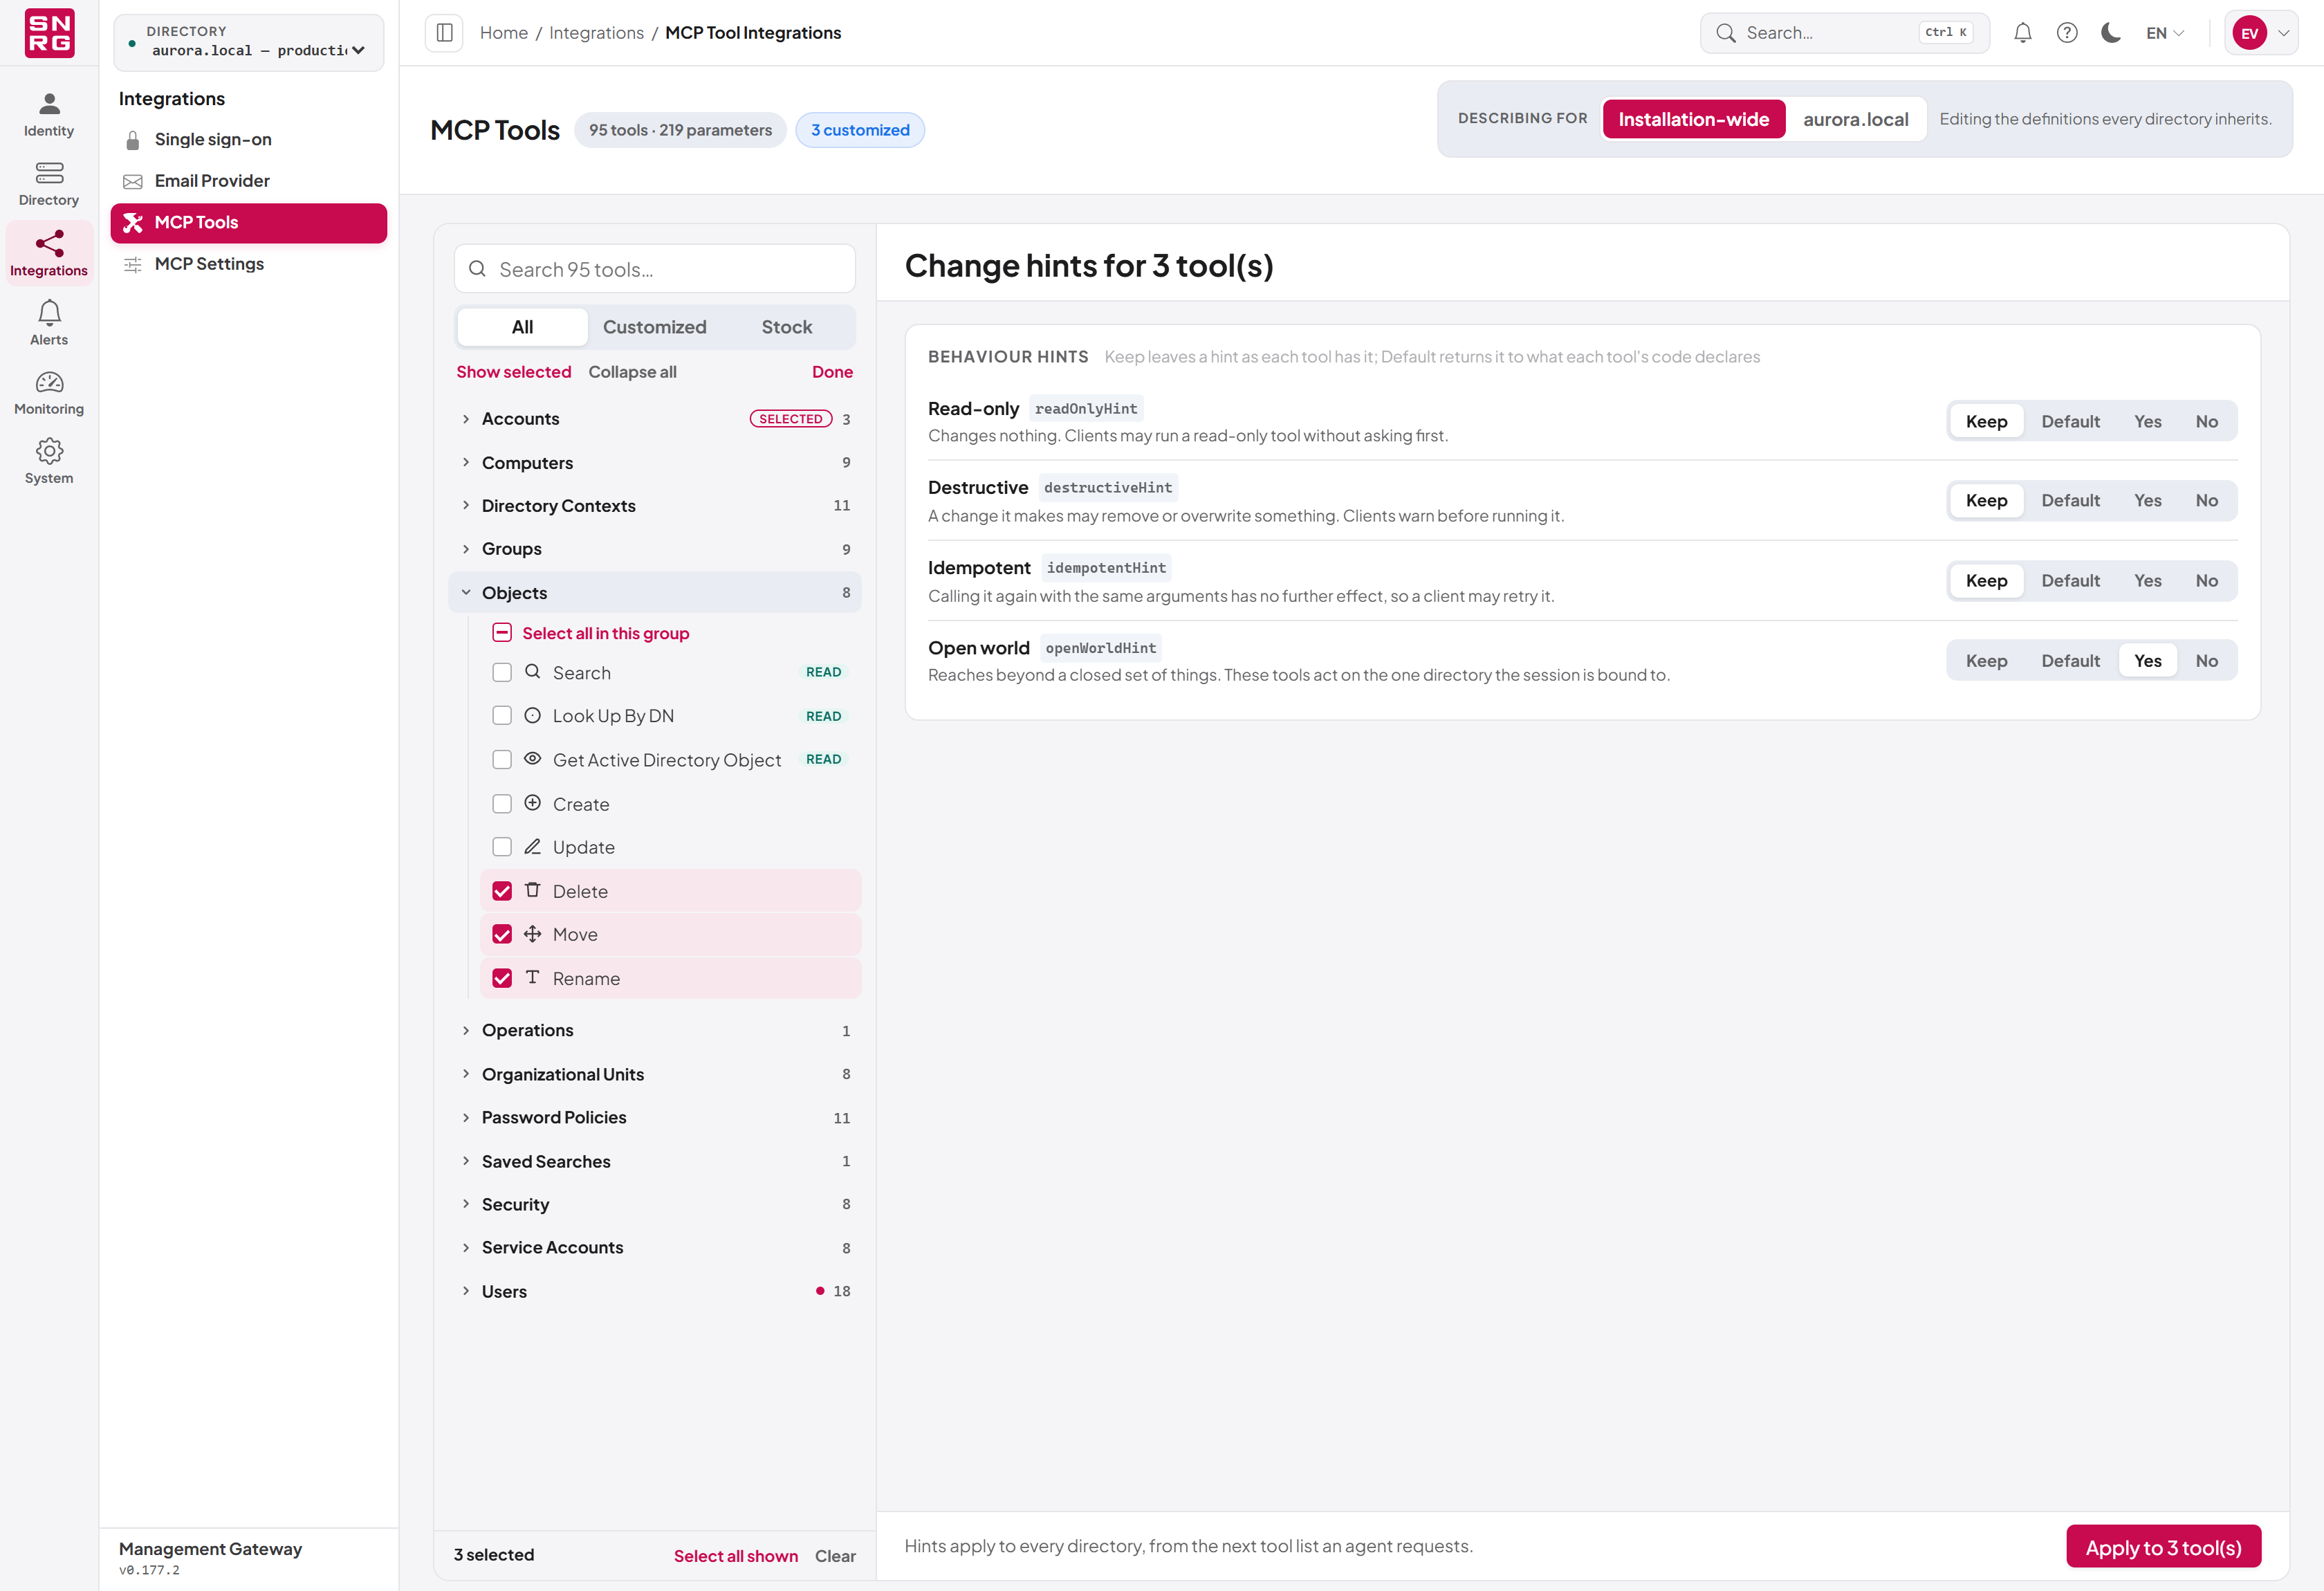Uncheck the Delete tool checkbox
Image resolution: width=2324 pixels, height=1591 pixels.
(502, 891)
